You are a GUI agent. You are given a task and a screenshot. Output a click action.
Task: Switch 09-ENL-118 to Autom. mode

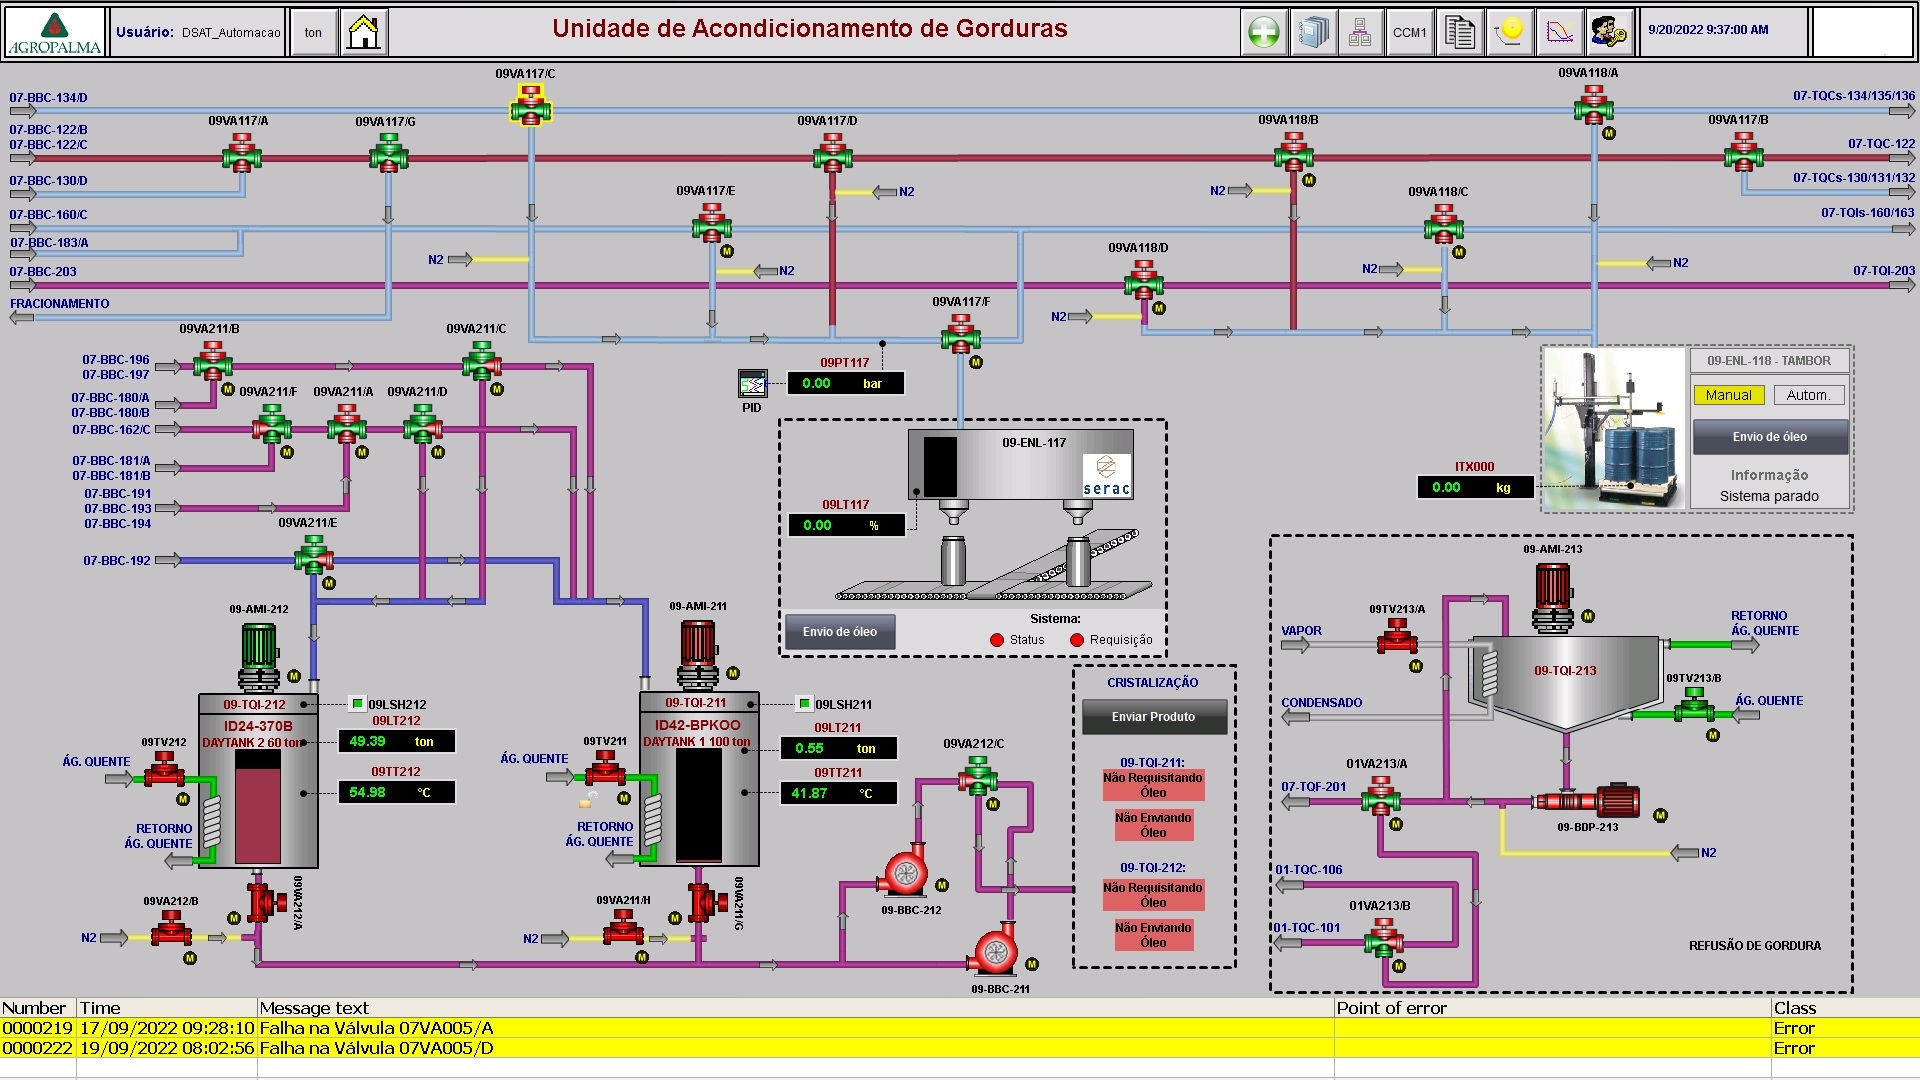click(x=1808, y=395)
